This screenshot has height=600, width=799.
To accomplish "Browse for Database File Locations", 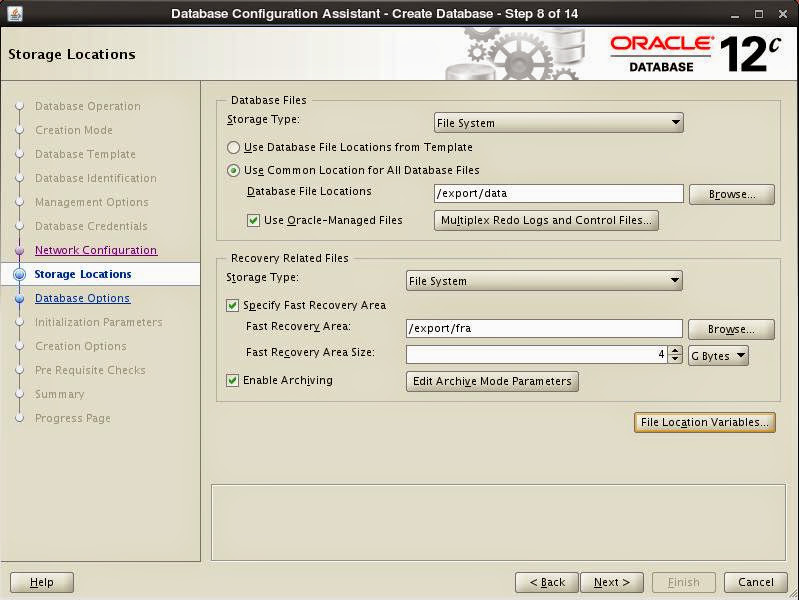I will click(x=732, y=195).
